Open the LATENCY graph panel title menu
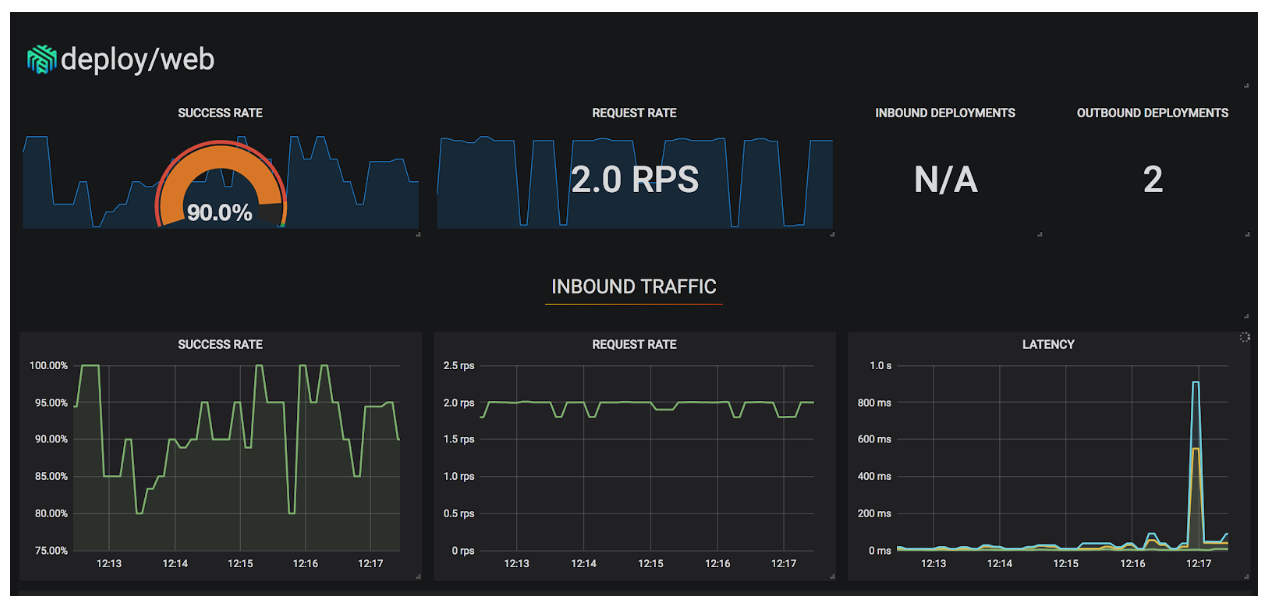The width and height of the screenshot is (1268, 606). pos(1048,344)
